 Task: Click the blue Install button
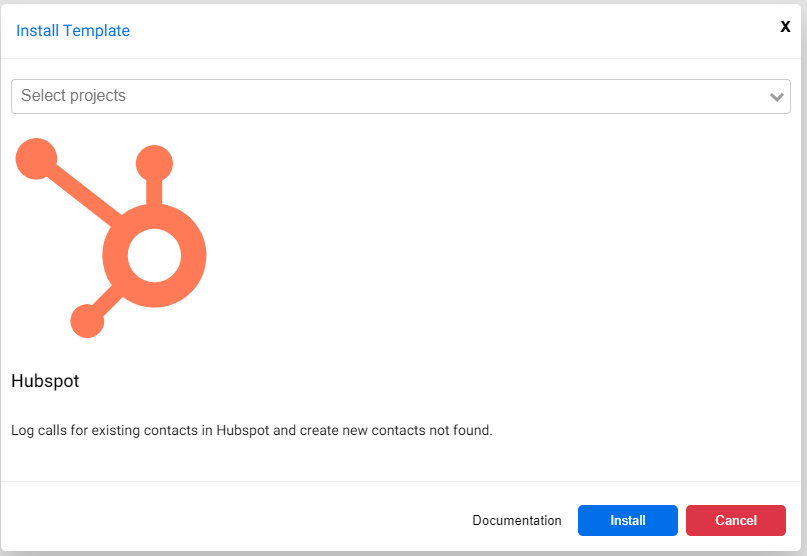(627, 520)
